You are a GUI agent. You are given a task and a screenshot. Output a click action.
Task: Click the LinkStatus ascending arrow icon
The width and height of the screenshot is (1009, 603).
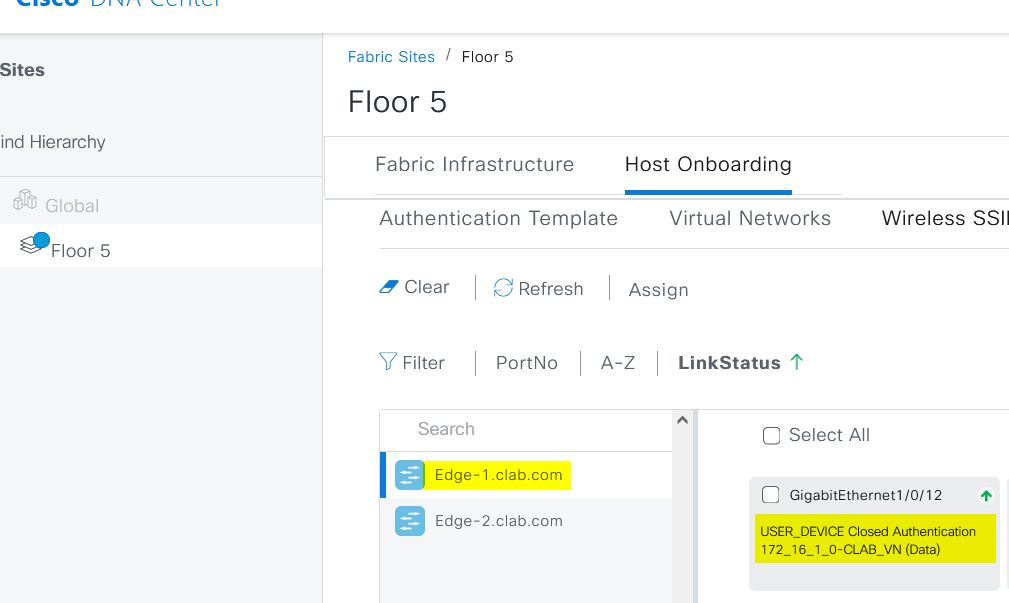(797, 362)
